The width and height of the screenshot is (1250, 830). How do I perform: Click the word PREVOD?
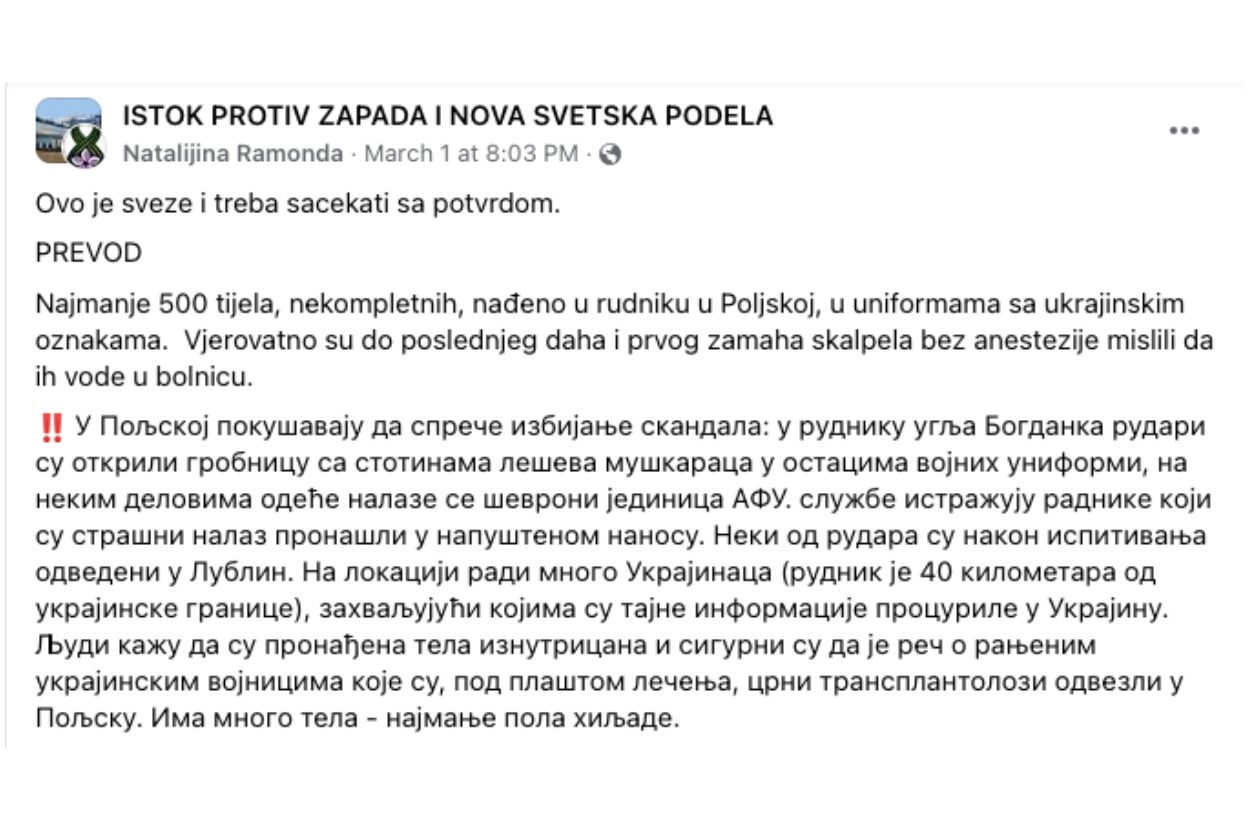[x=88, y=253]
